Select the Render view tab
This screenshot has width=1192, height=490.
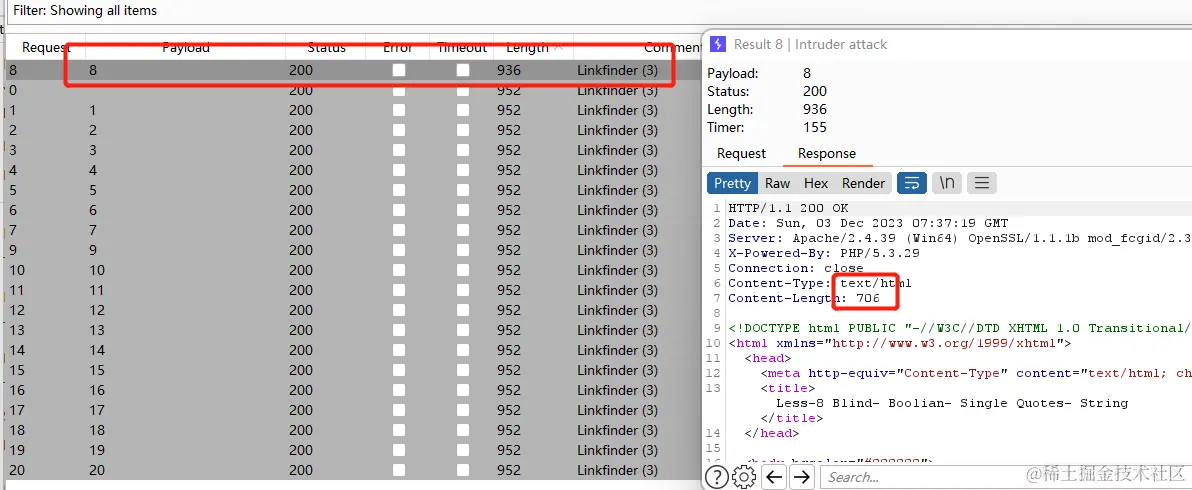point(863,183)
